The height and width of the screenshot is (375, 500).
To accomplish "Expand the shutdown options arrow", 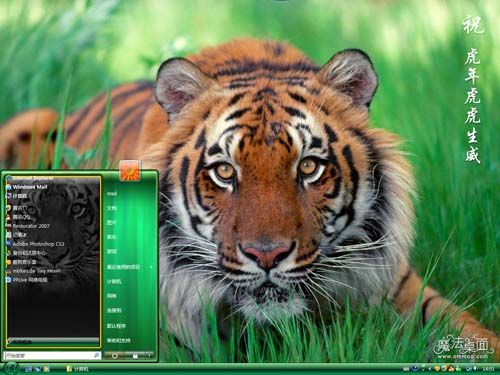I will (149, 356).
